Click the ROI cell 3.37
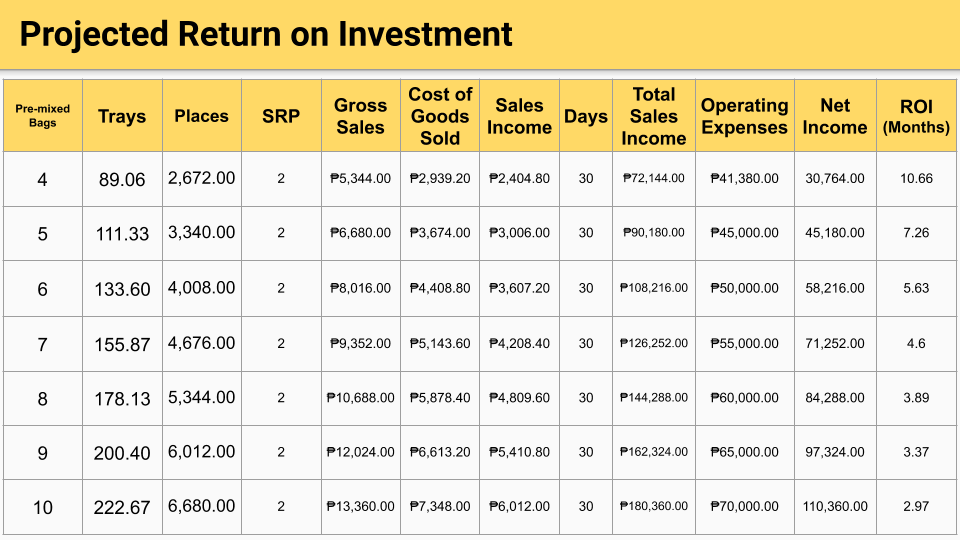 (x=916, y=452)
